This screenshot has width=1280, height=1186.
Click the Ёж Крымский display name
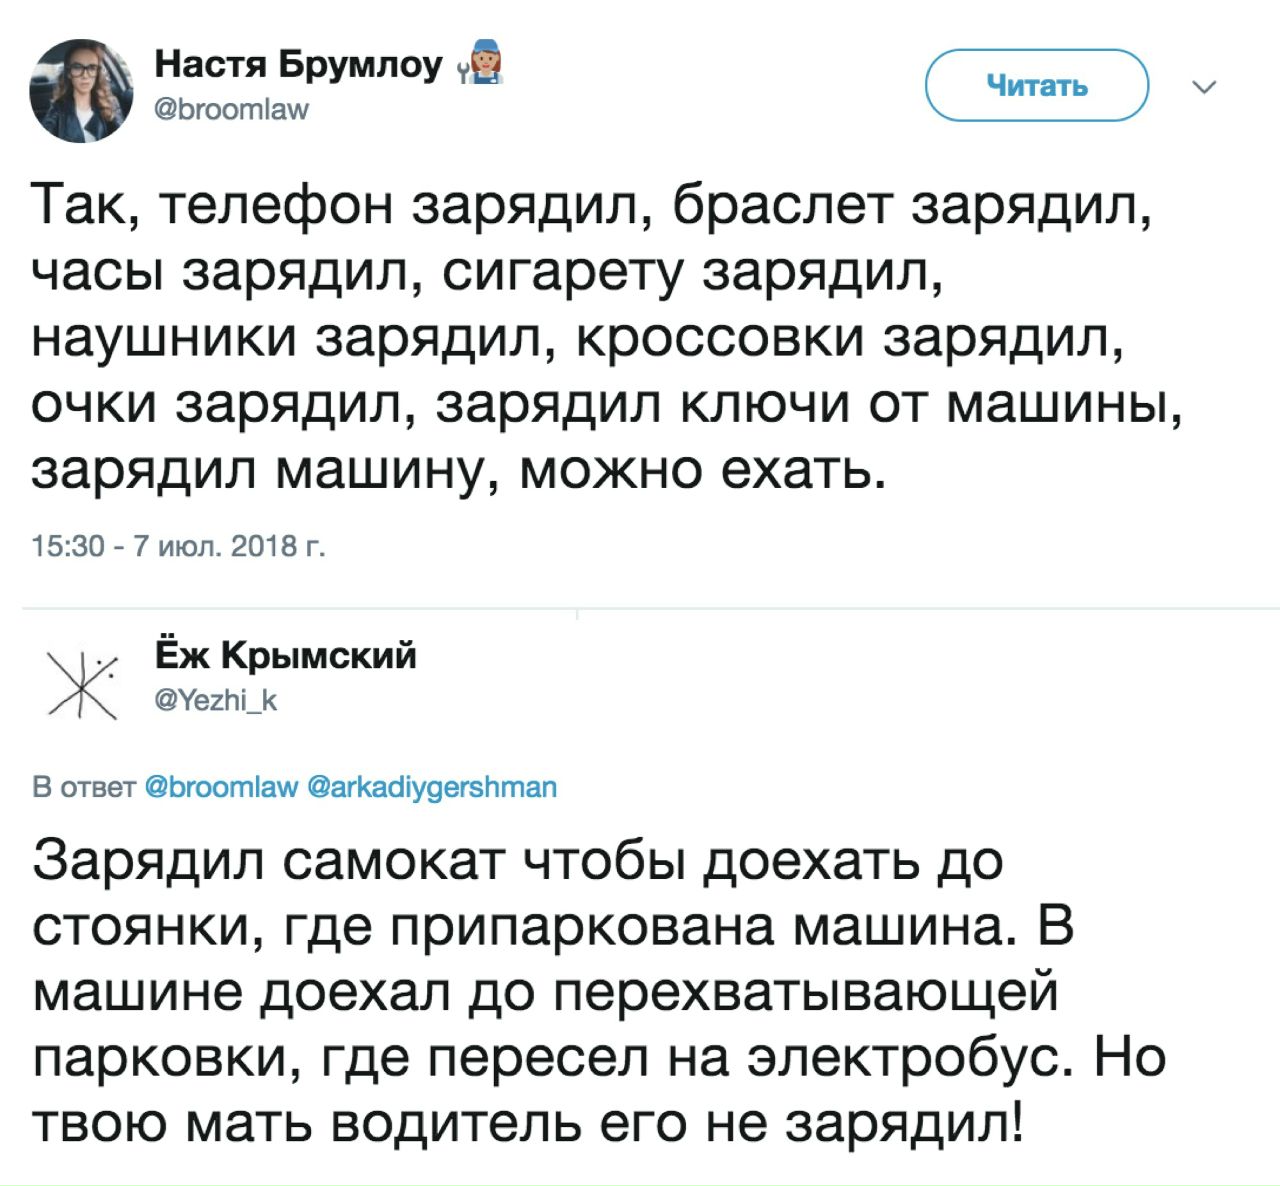[x=285, y=655]
